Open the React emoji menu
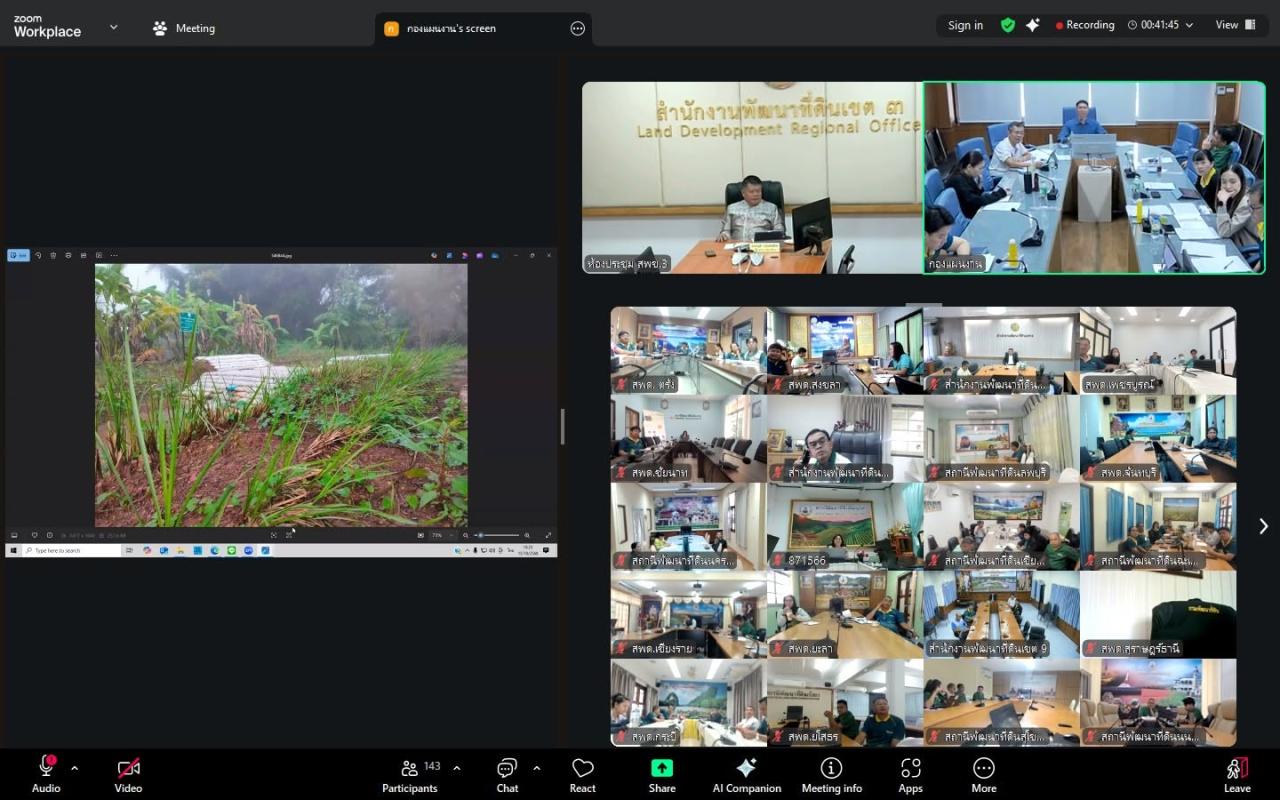The image size is (1280, 800). click(583, 774)
